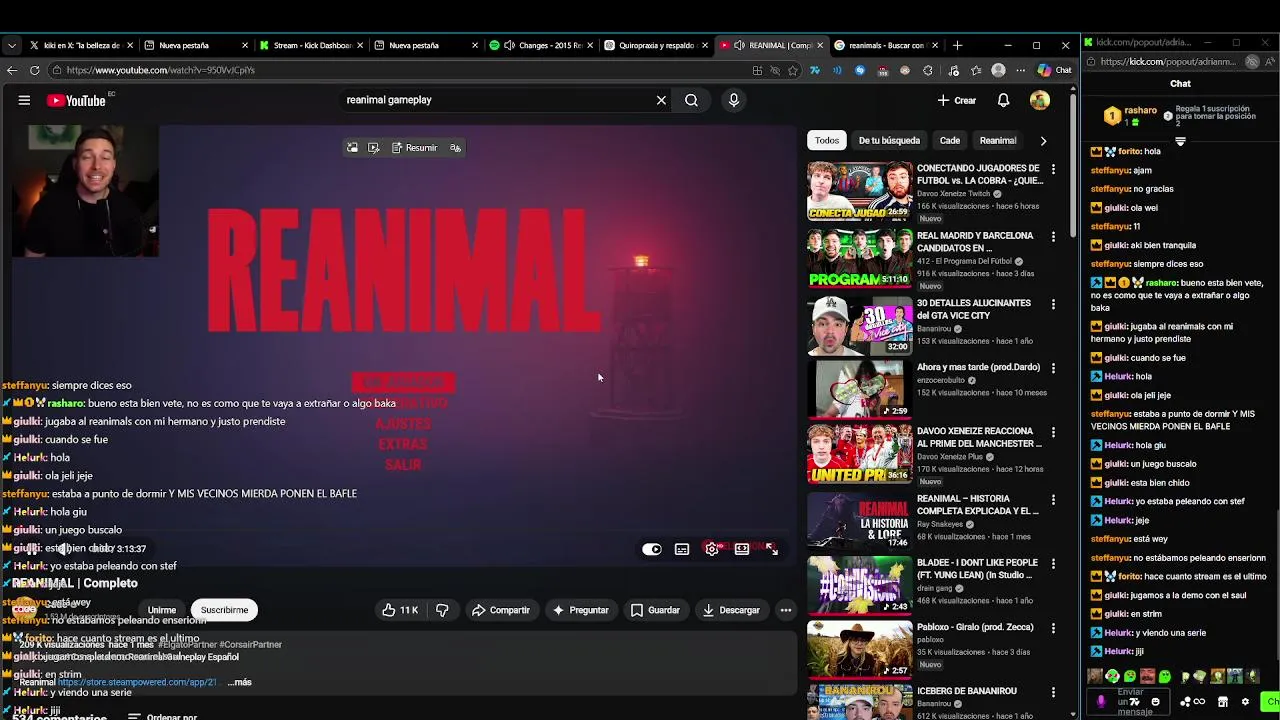Image resolution: width=1280 pixels, height=720 pixels.
Task: Click the translate icon beside Resumir
Action: pyautogui.click(x=456, y=148)
